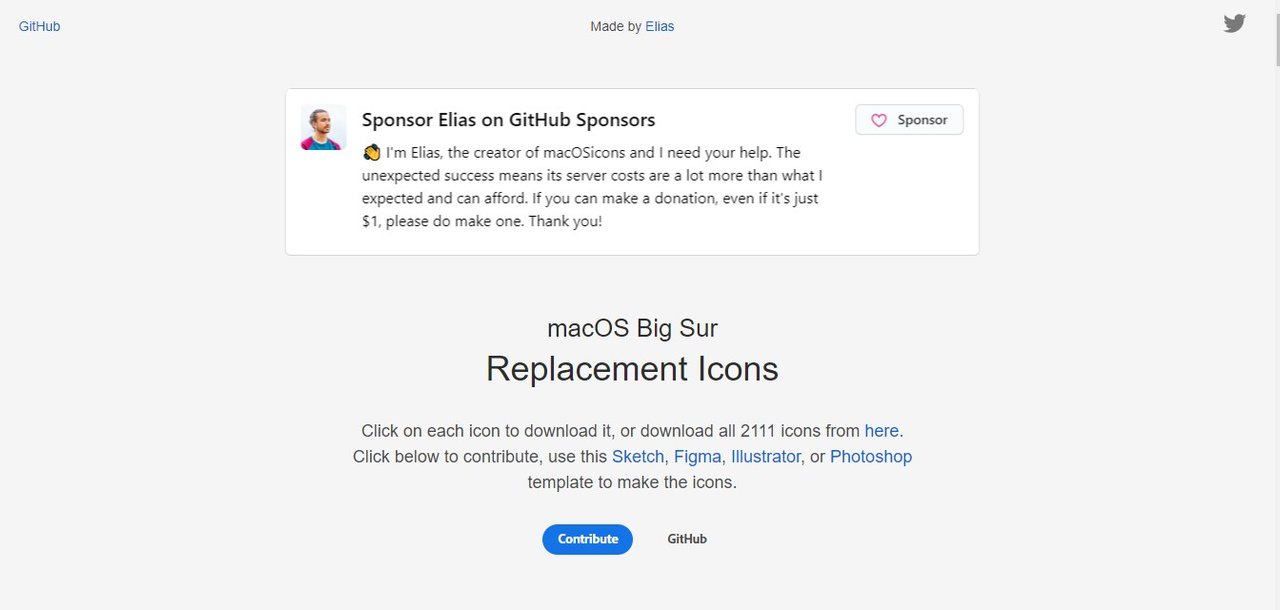The height and width of the screenshot is (610, 1280).
Task: Open the Figma template link
Action: pos(697,457)
